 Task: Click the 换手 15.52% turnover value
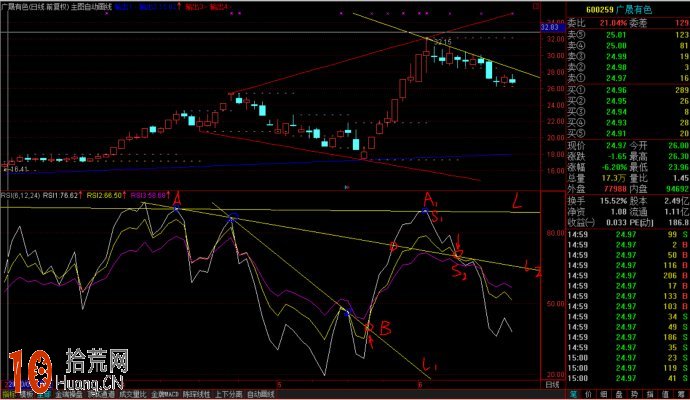614,201
